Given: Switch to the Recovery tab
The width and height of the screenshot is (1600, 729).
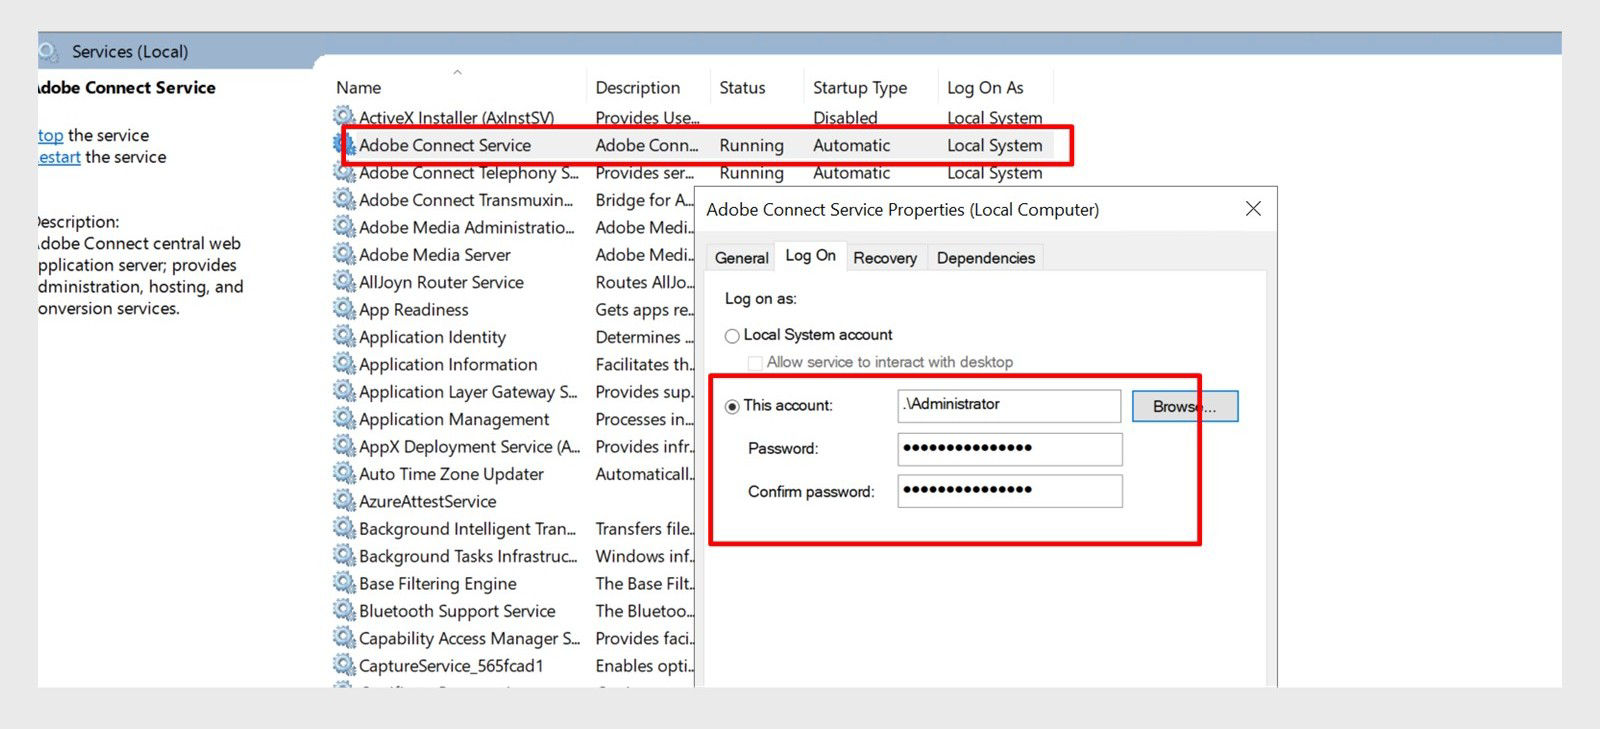Looking at the screenshot, I should (x=885, y=258).
